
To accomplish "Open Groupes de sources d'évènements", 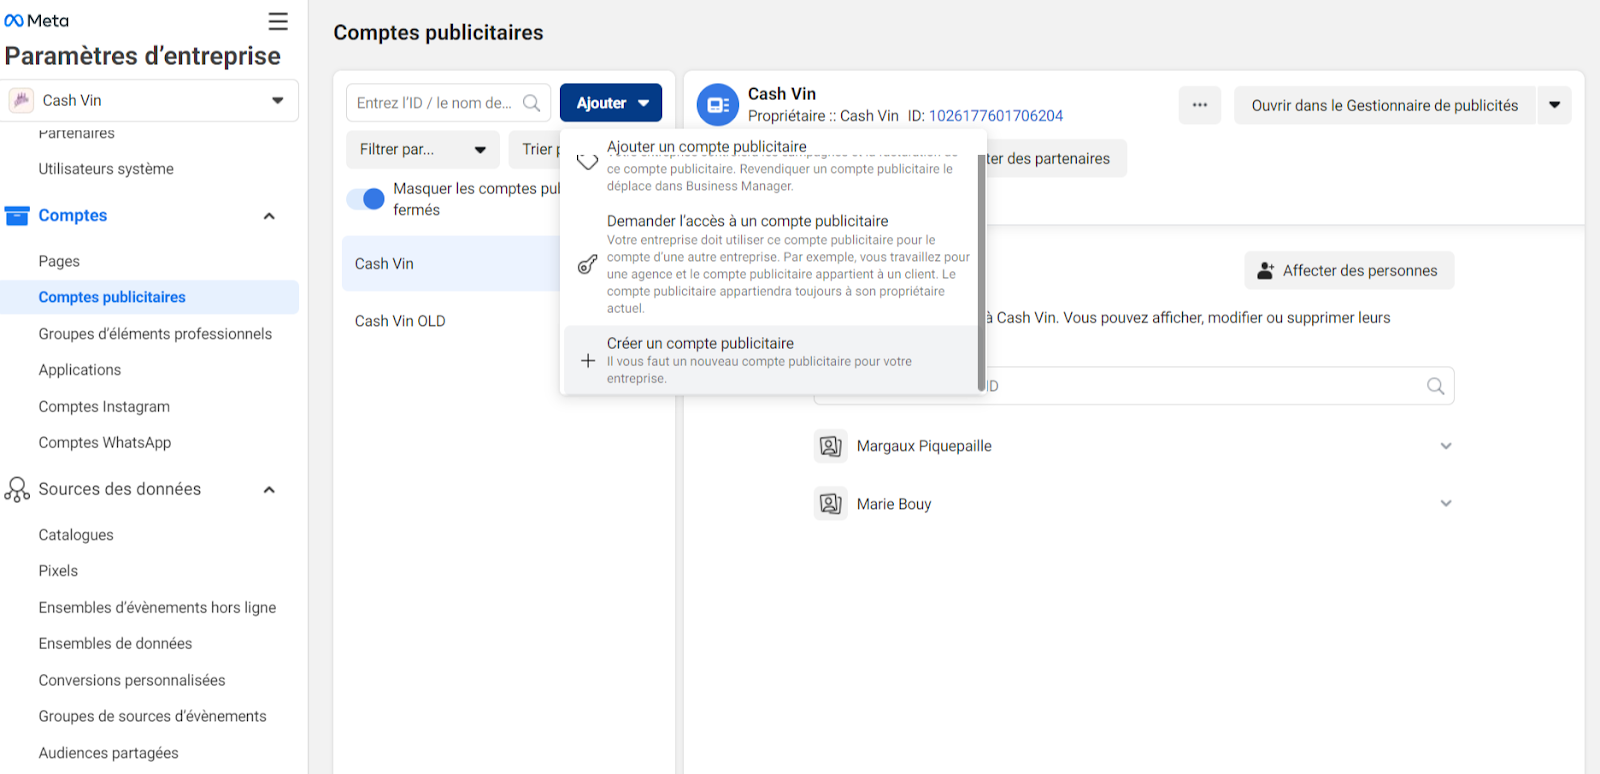I will click(150, 717).
